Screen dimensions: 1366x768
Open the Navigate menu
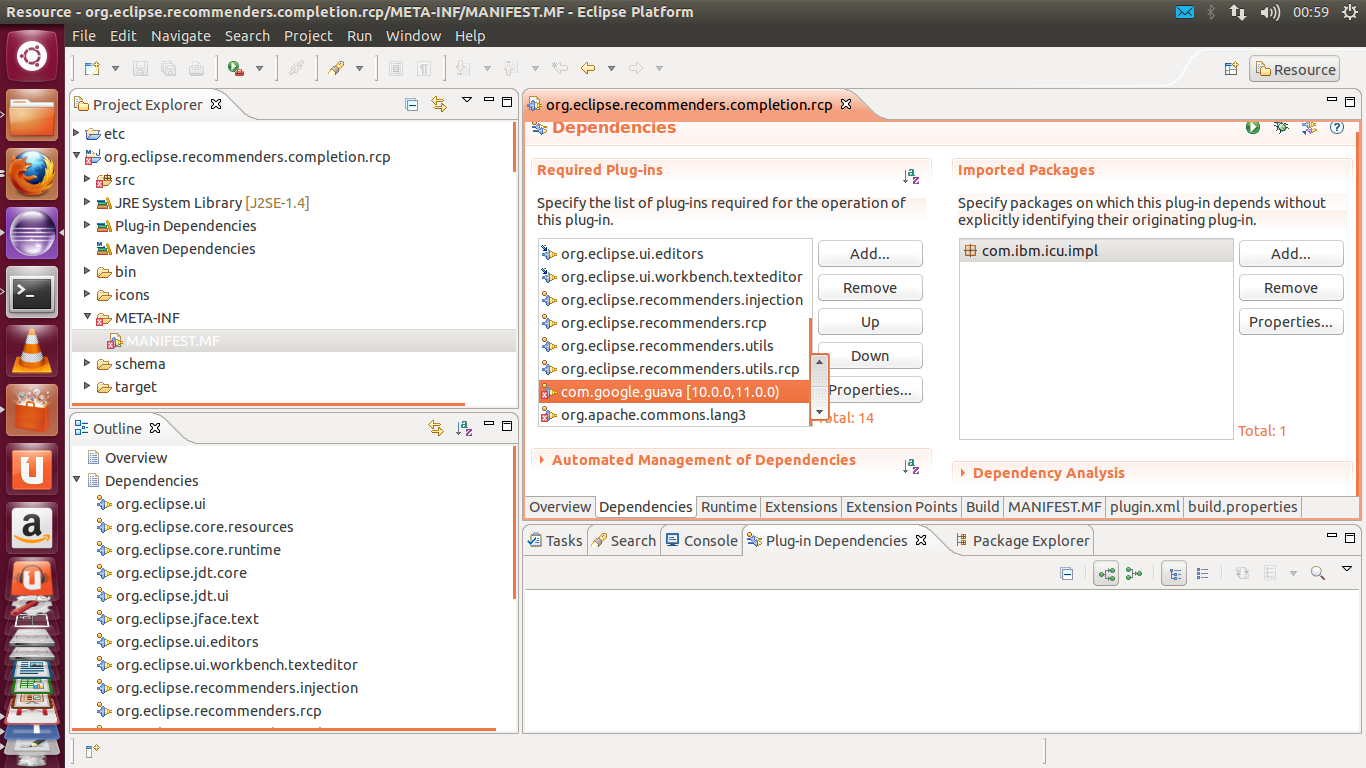coord(181,35)
